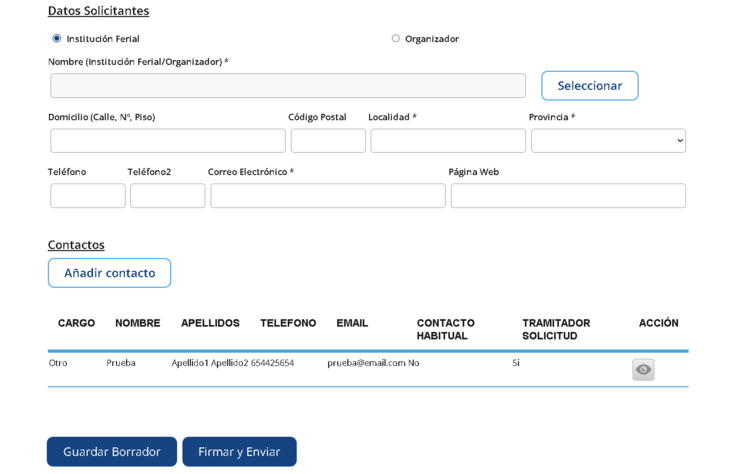This screenshot has width=736, height=474.
Task: Click the Página Web text field
Action: pyautogui.click(x=568, y=196)
